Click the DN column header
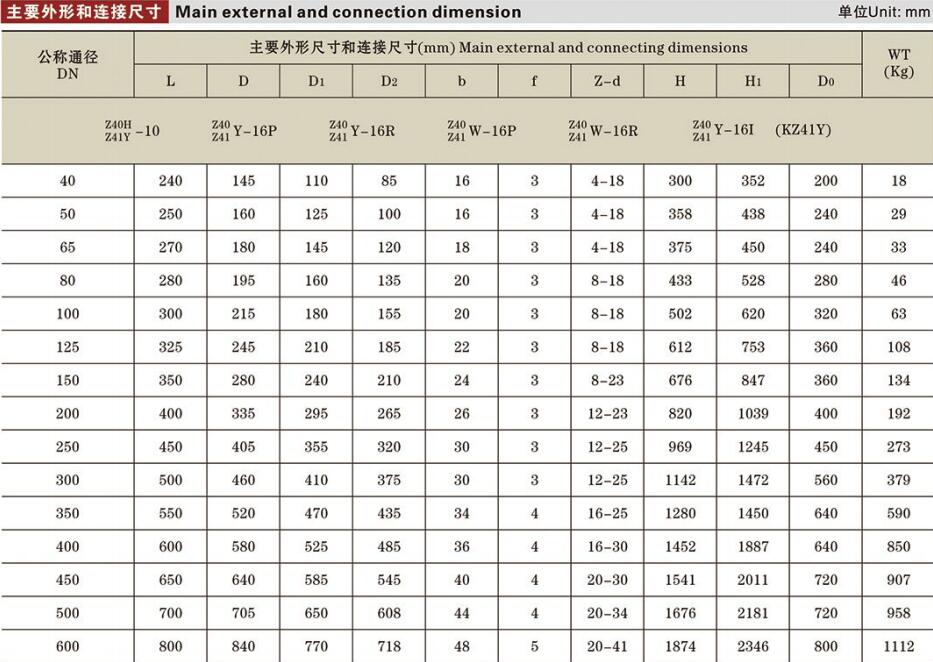 tap(66, 60)
